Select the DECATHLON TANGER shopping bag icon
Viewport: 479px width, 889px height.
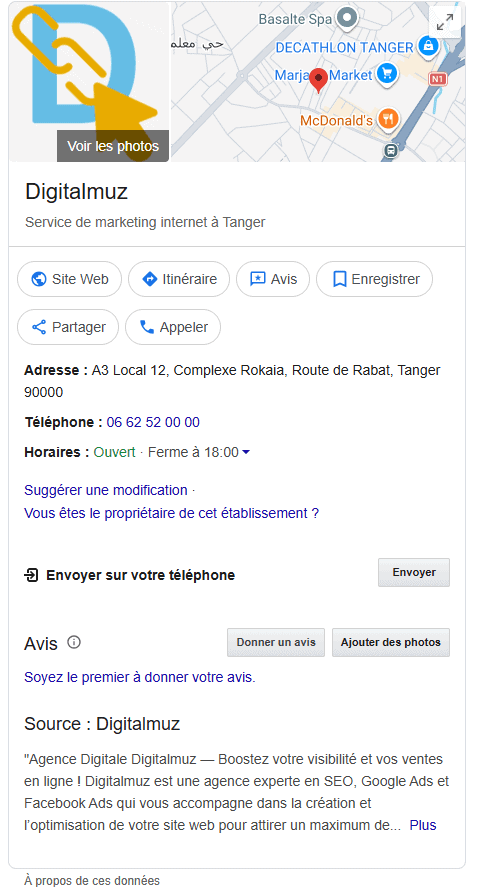[x=428, y=45]
